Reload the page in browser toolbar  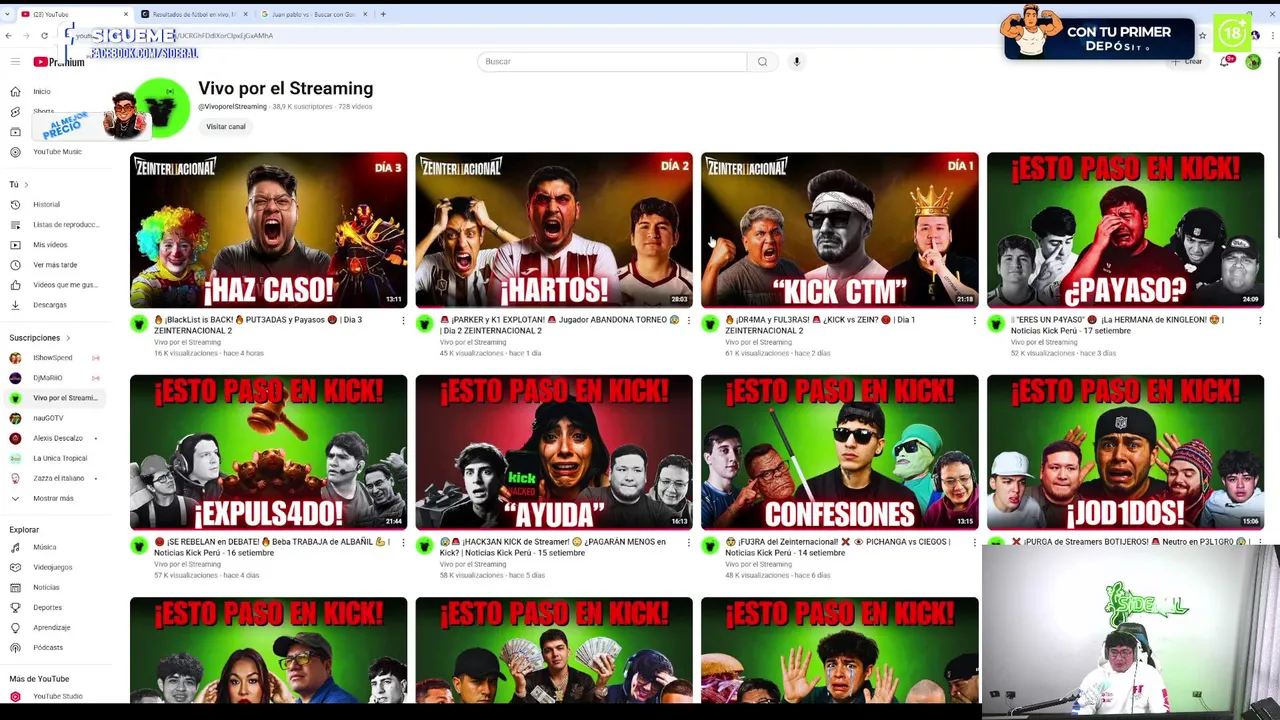pos(45,35)
